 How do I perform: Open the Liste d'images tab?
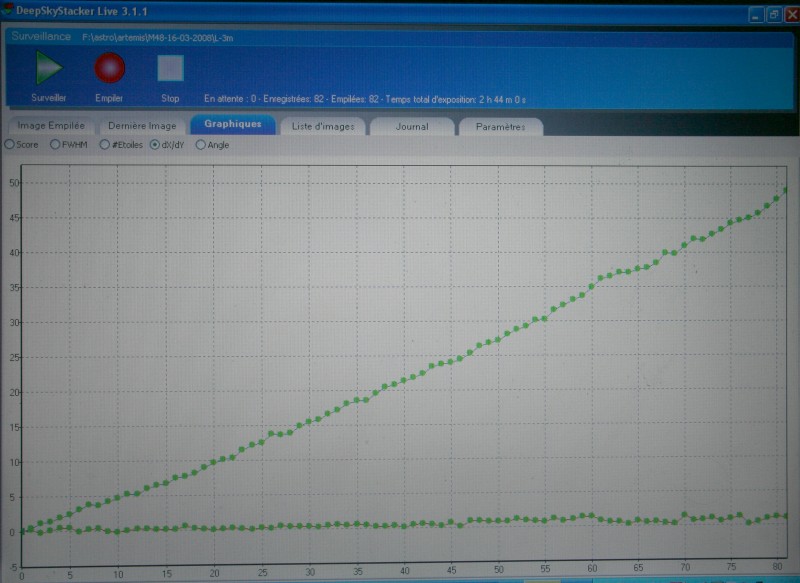(x=323, y=126)
